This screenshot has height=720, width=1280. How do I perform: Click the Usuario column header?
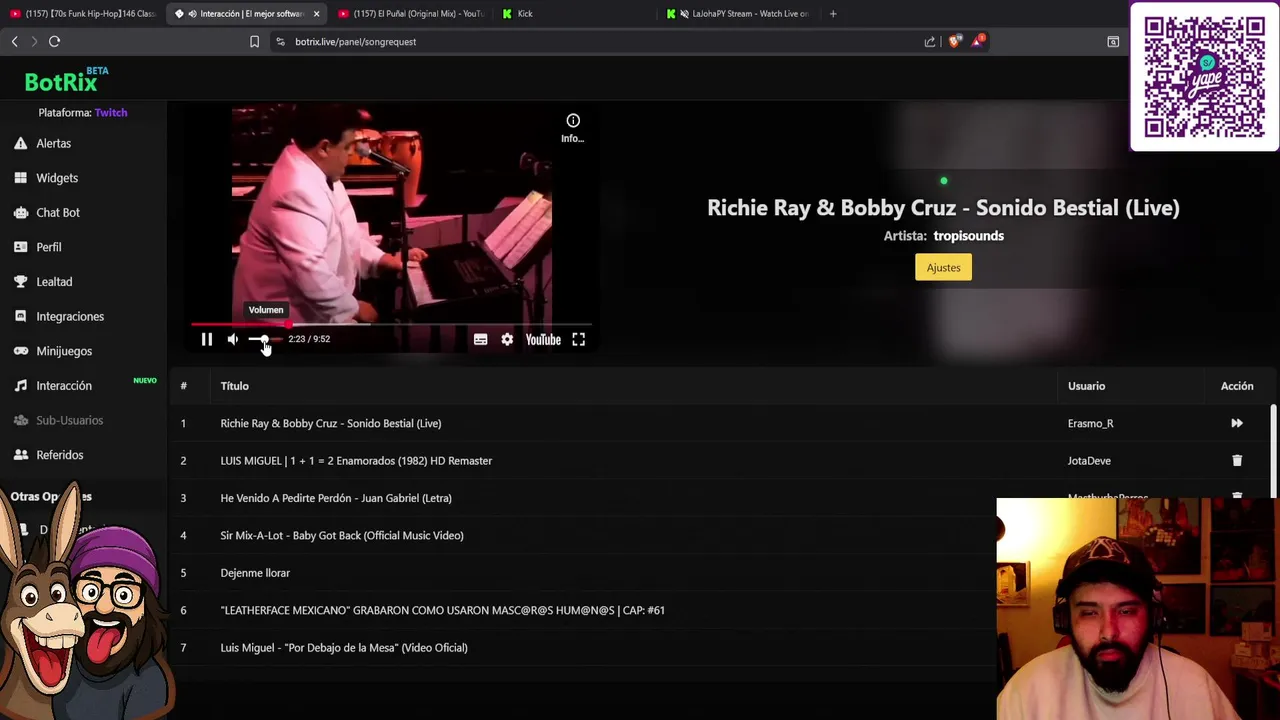pyautogui.click(x=1086, y=386)
